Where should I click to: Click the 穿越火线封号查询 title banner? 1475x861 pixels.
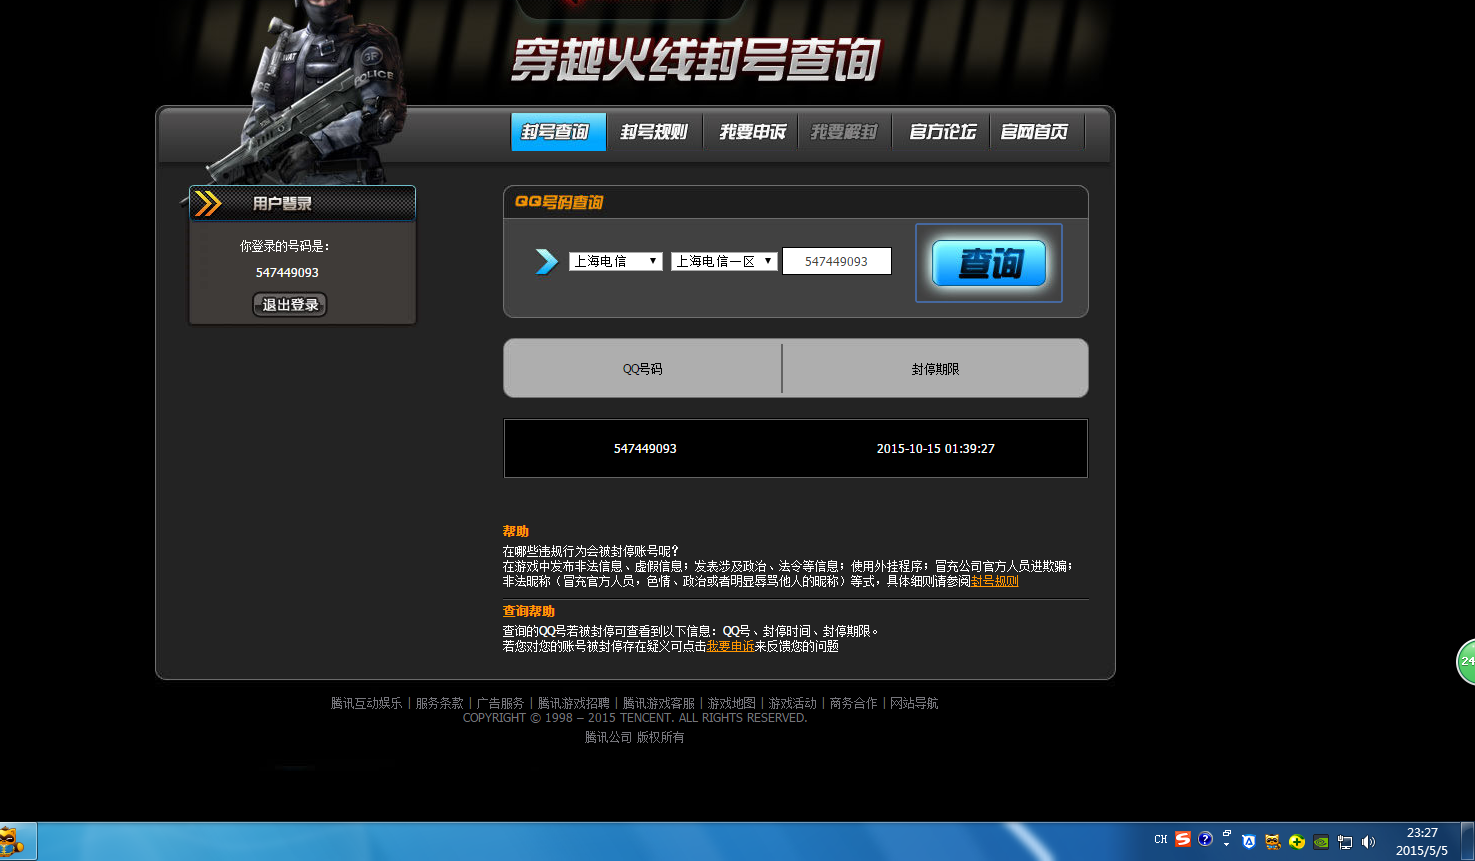click(x=695, y=61)
